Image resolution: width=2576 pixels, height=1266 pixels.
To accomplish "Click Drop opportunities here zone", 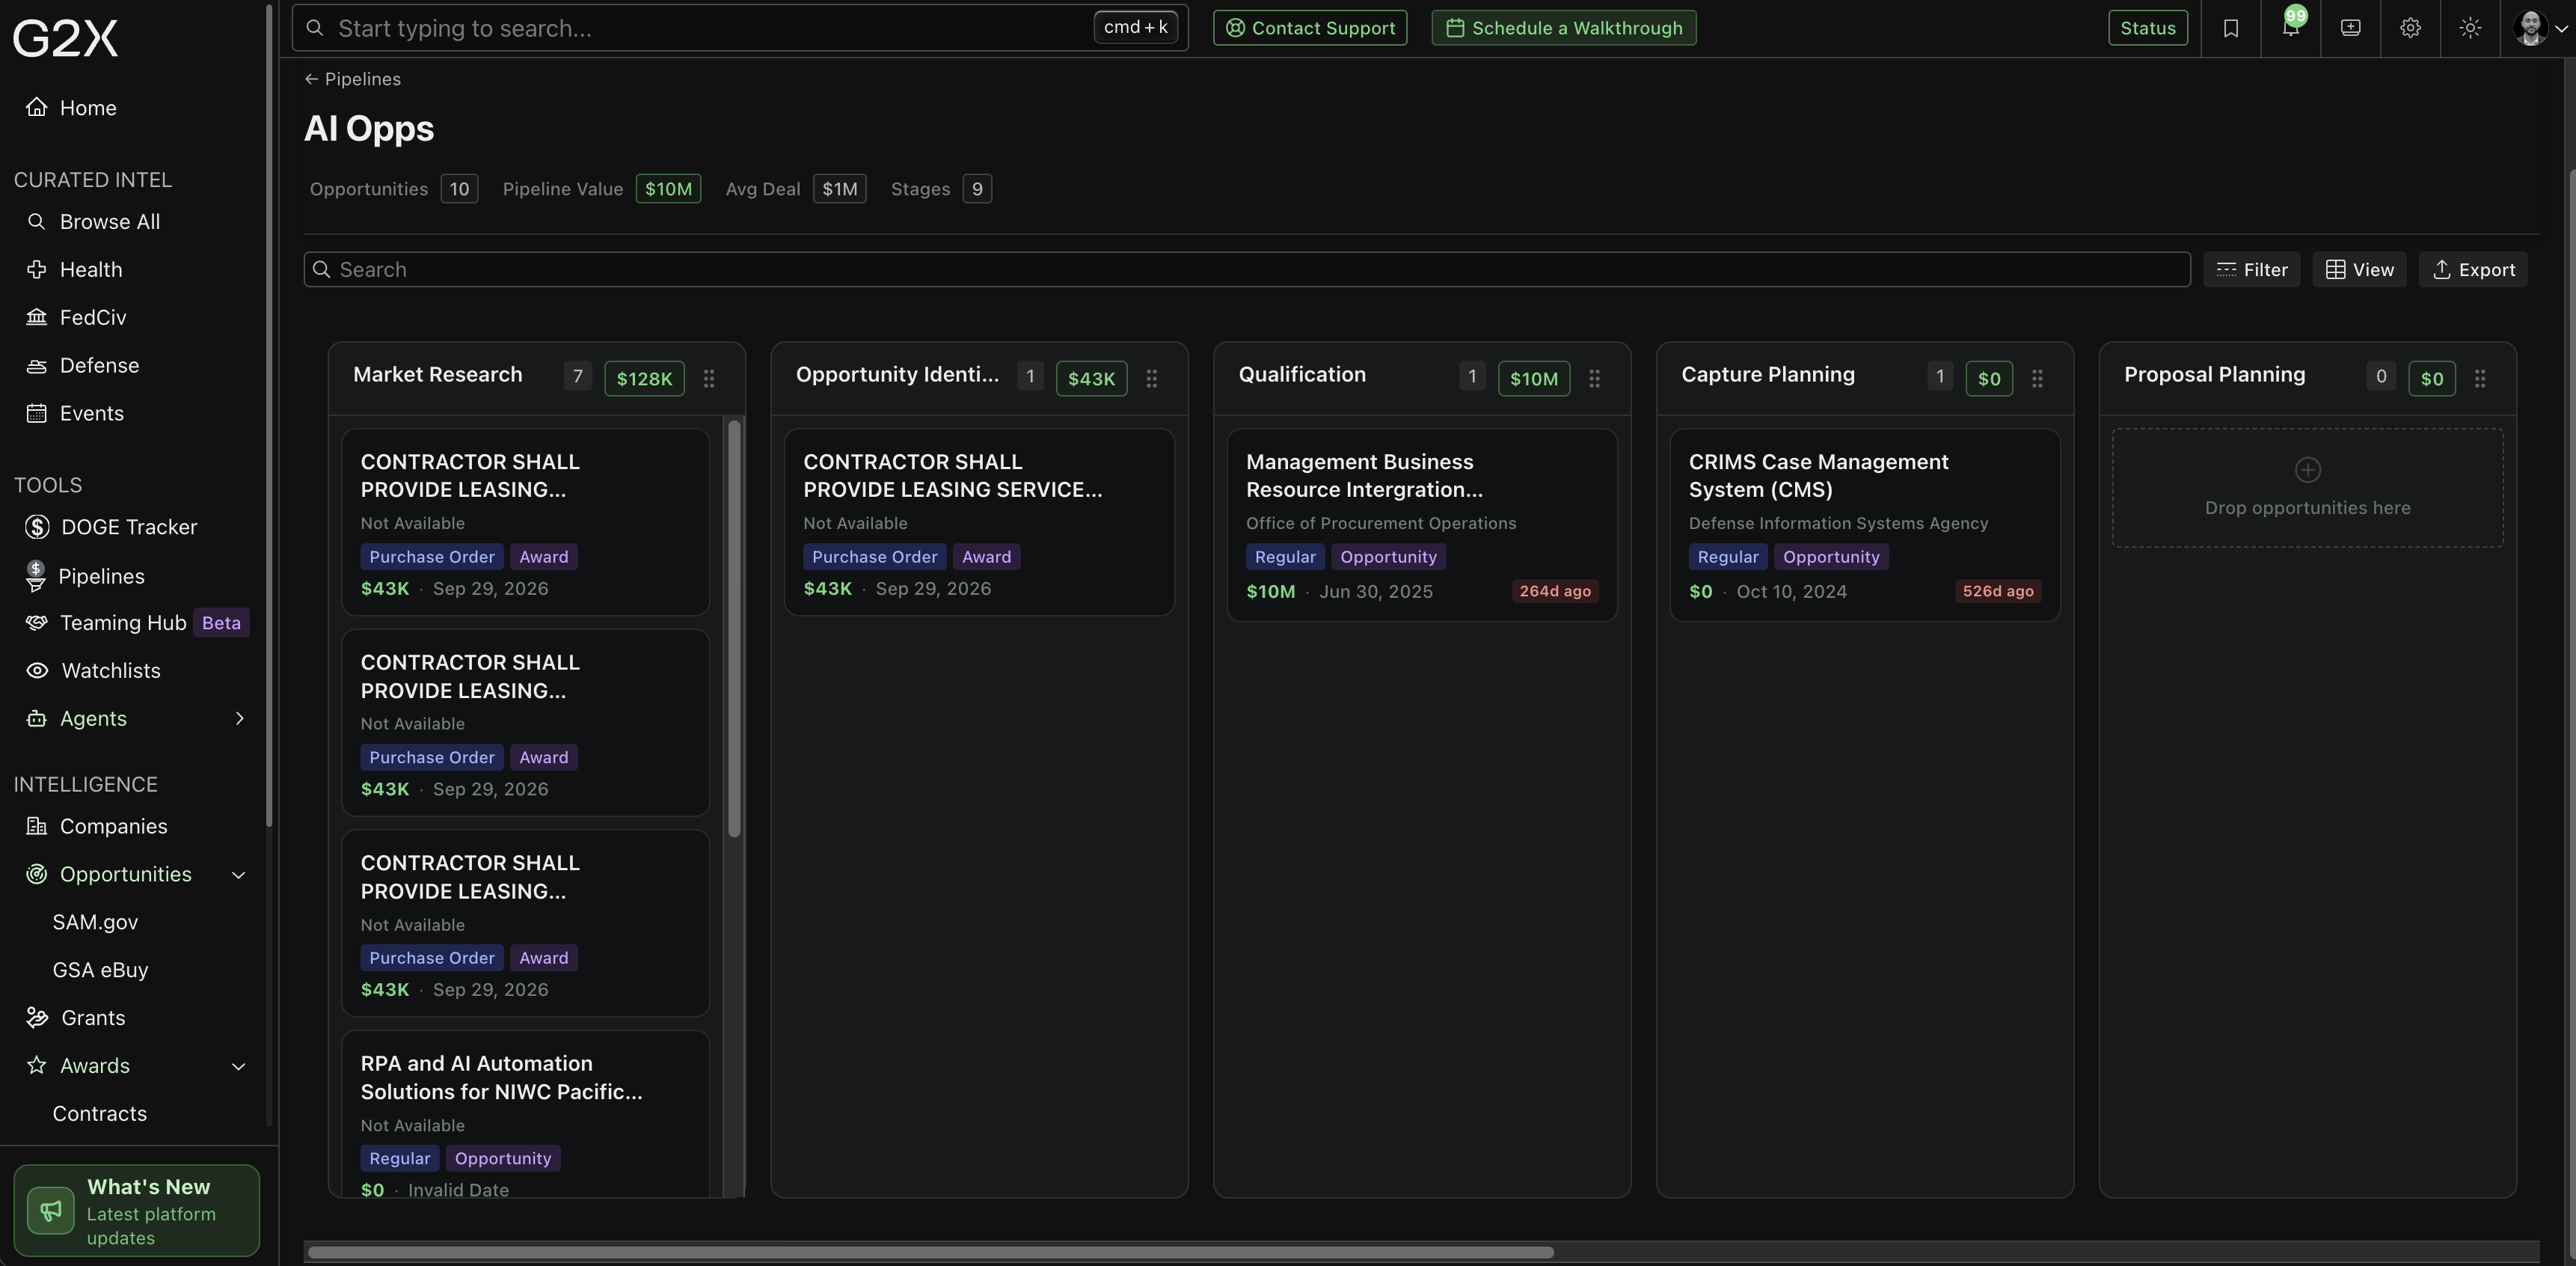I will click(2307, 488).
